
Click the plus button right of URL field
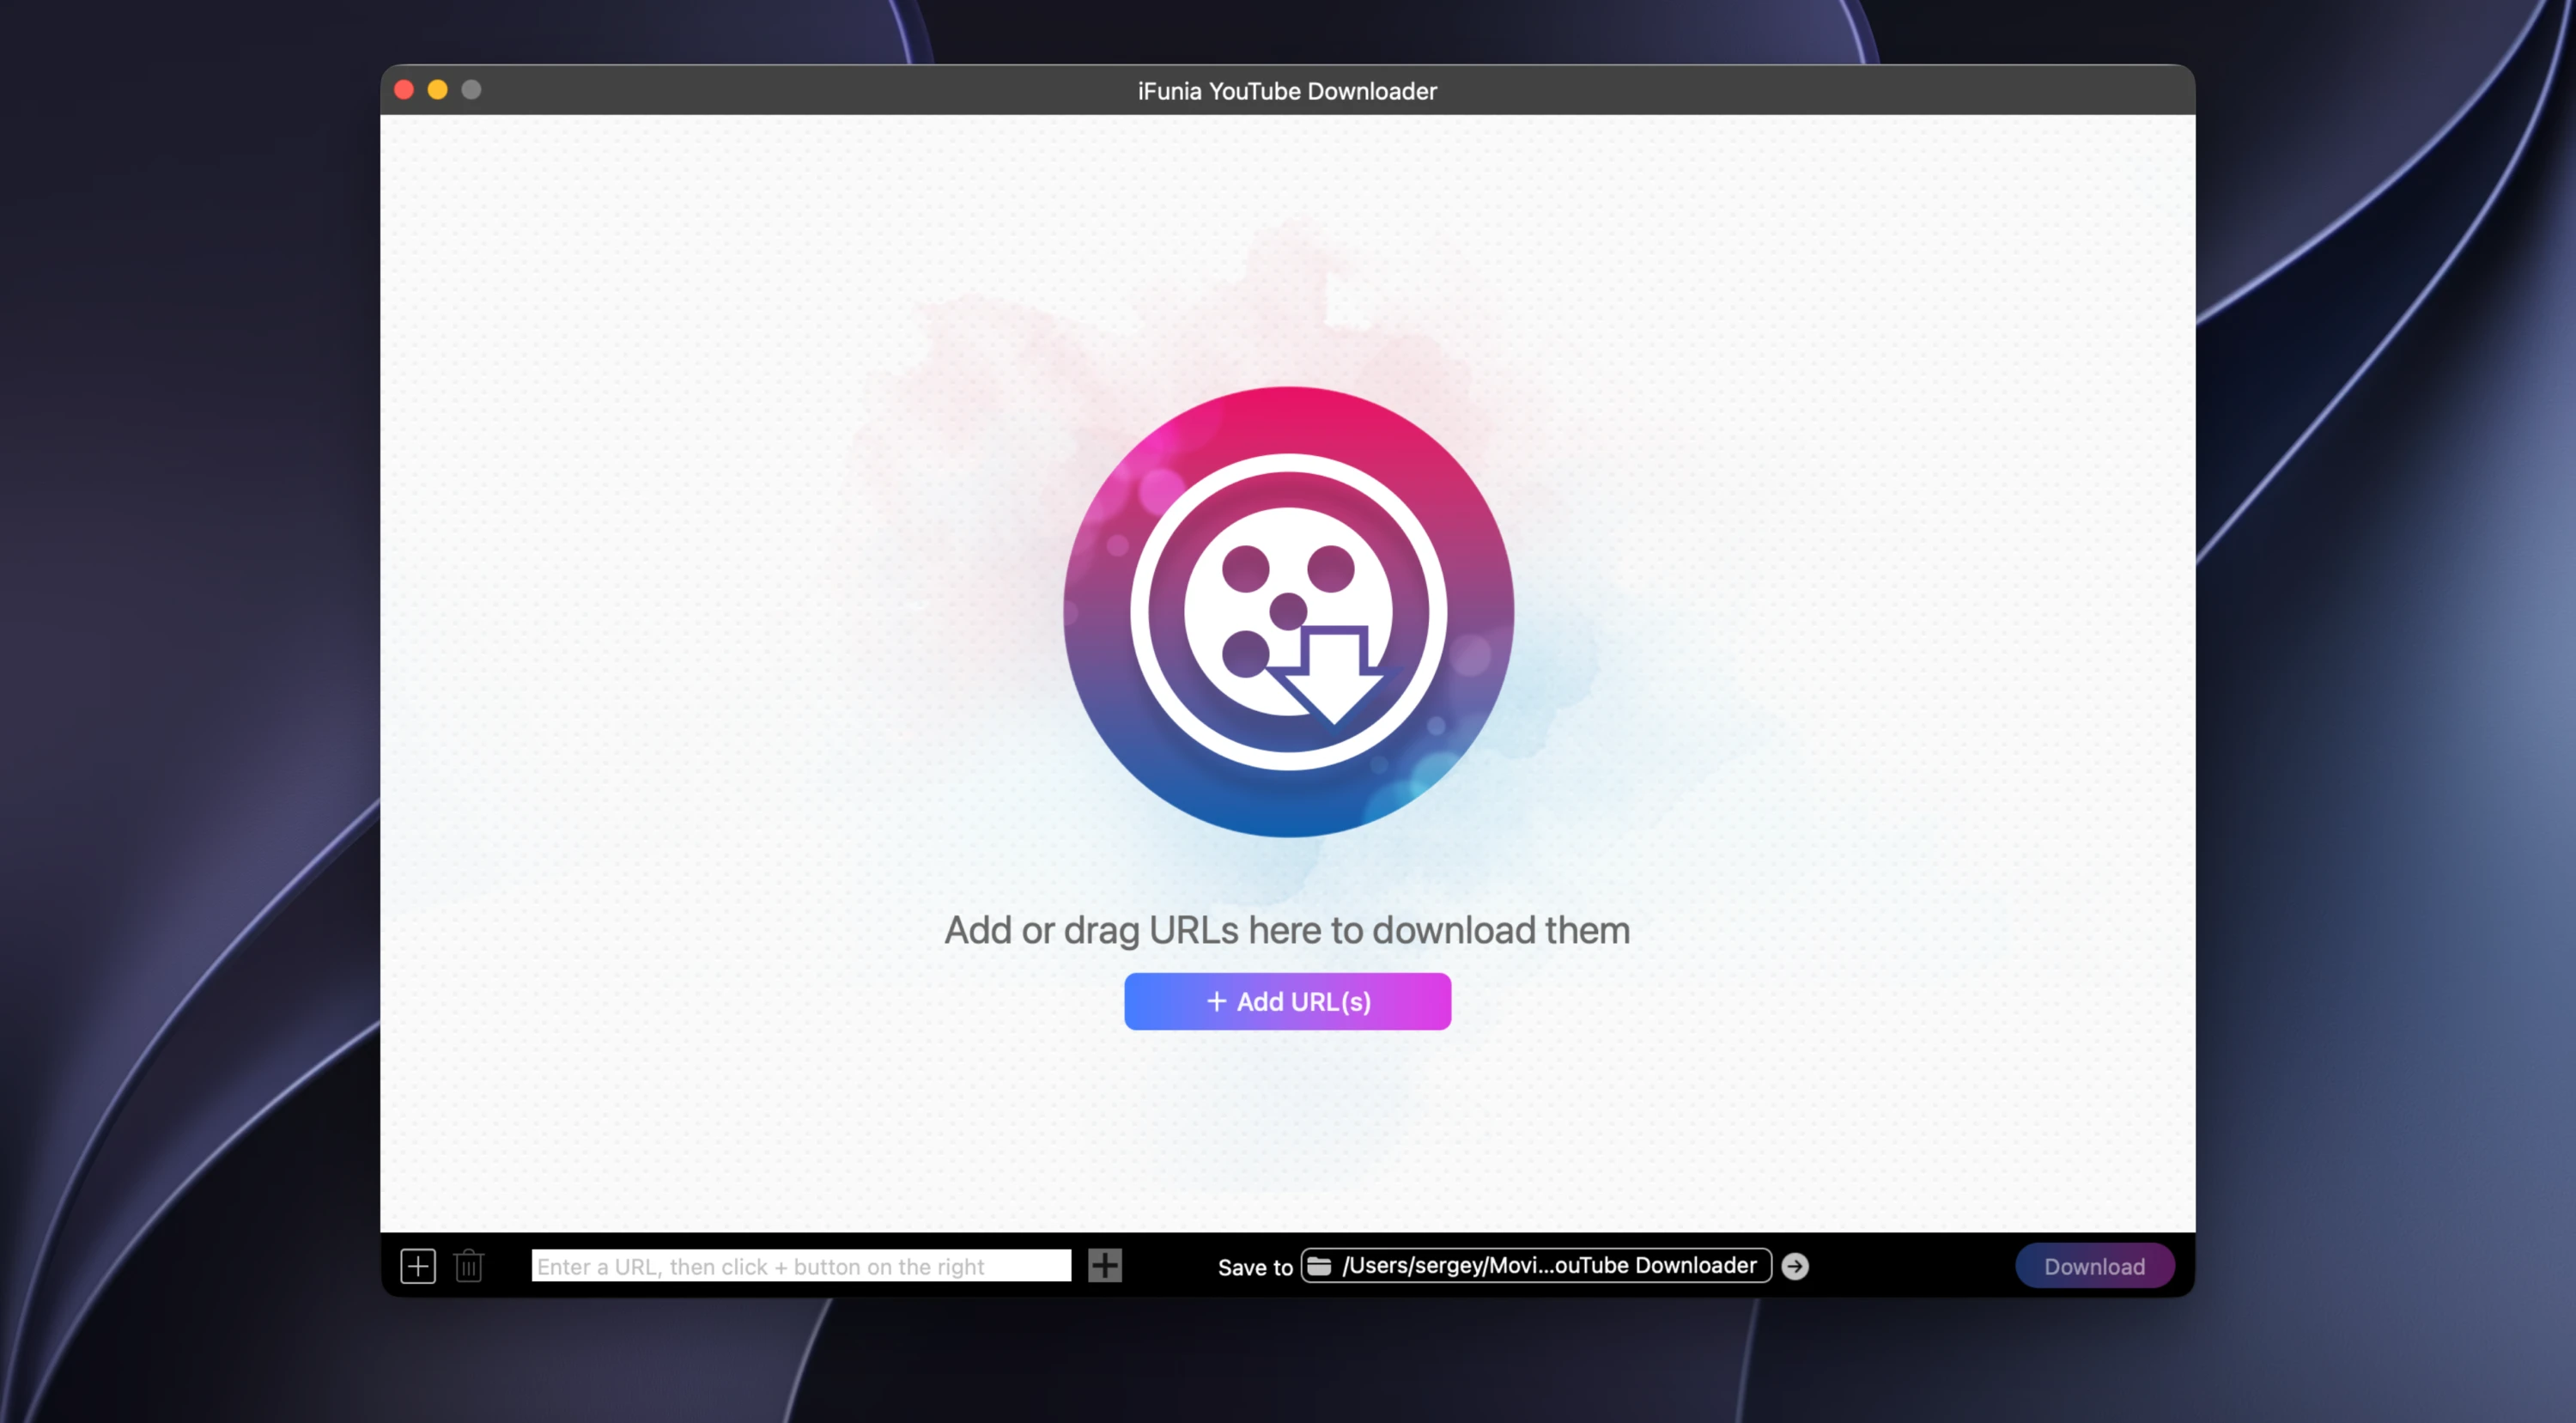click(1105, 1265)
